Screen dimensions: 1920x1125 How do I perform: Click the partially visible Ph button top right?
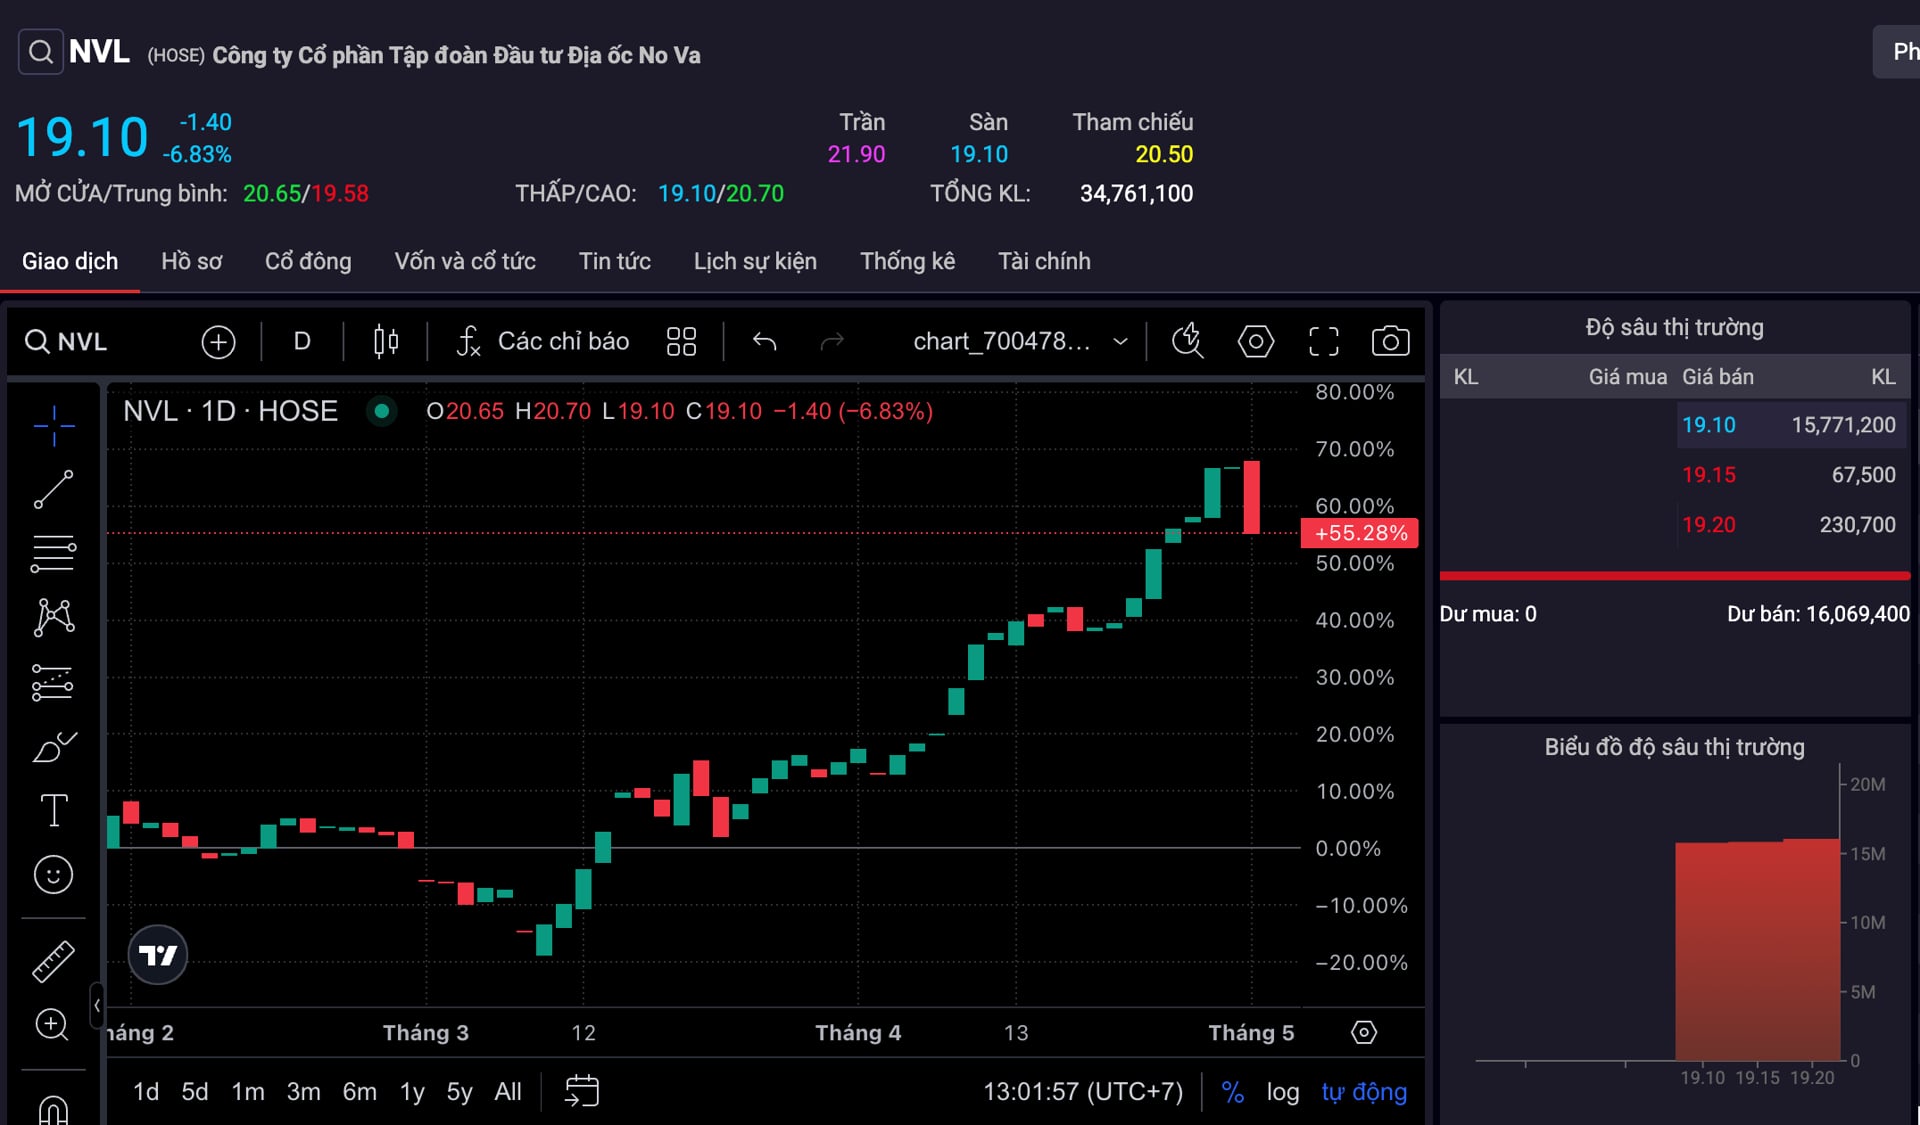click(x=1897, y=52)
